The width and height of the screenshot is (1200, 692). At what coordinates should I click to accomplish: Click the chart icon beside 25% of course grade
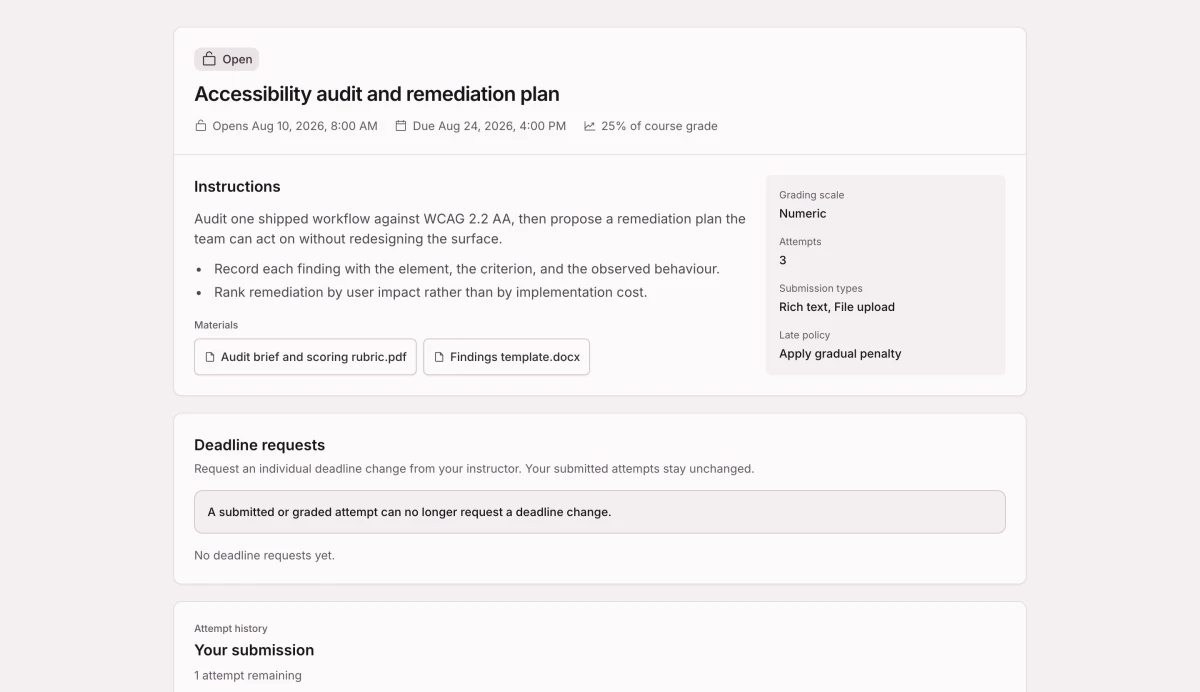[x=590, y=126]
